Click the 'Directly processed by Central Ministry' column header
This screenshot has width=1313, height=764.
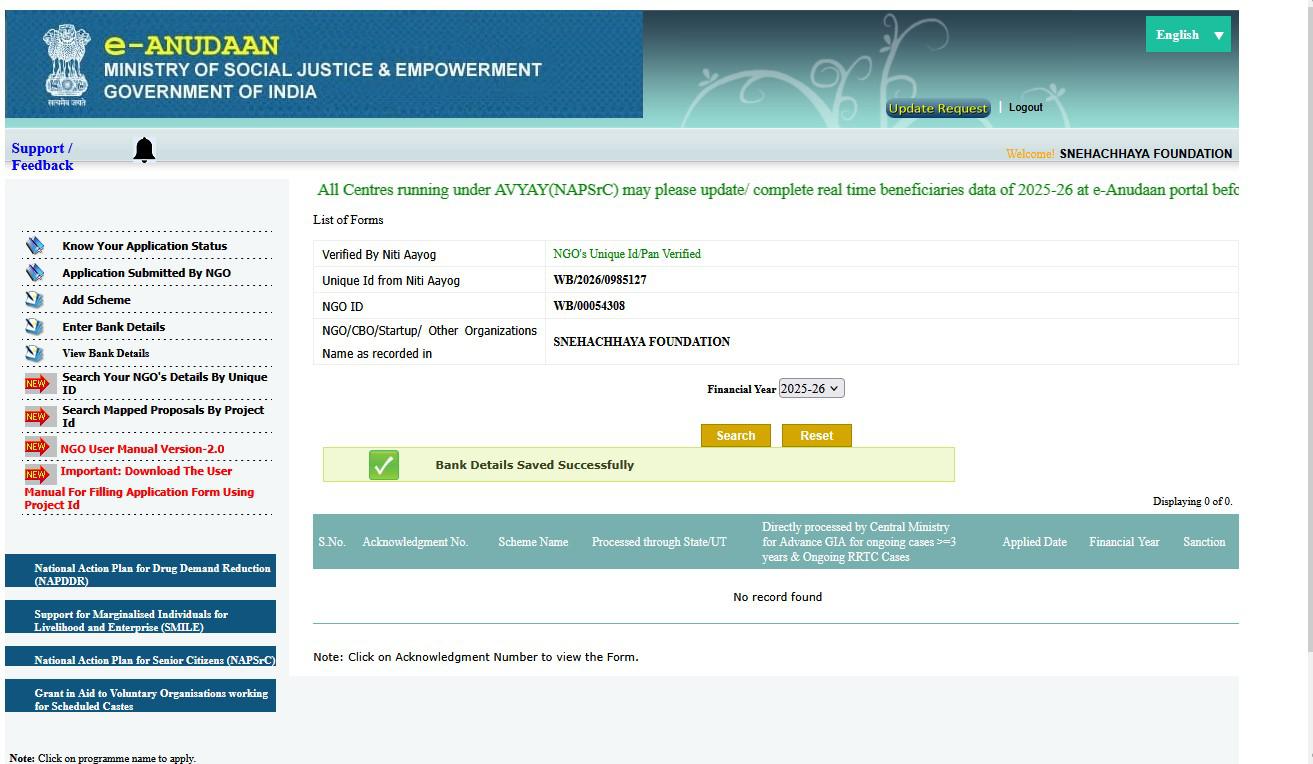(x=859, y=542)
